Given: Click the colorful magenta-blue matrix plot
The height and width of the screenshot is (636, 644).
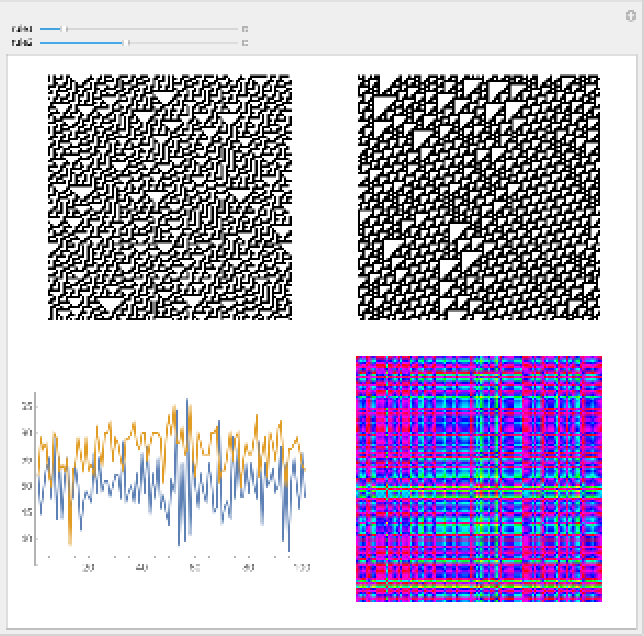Looking at the screenshot, I should 478,479.
